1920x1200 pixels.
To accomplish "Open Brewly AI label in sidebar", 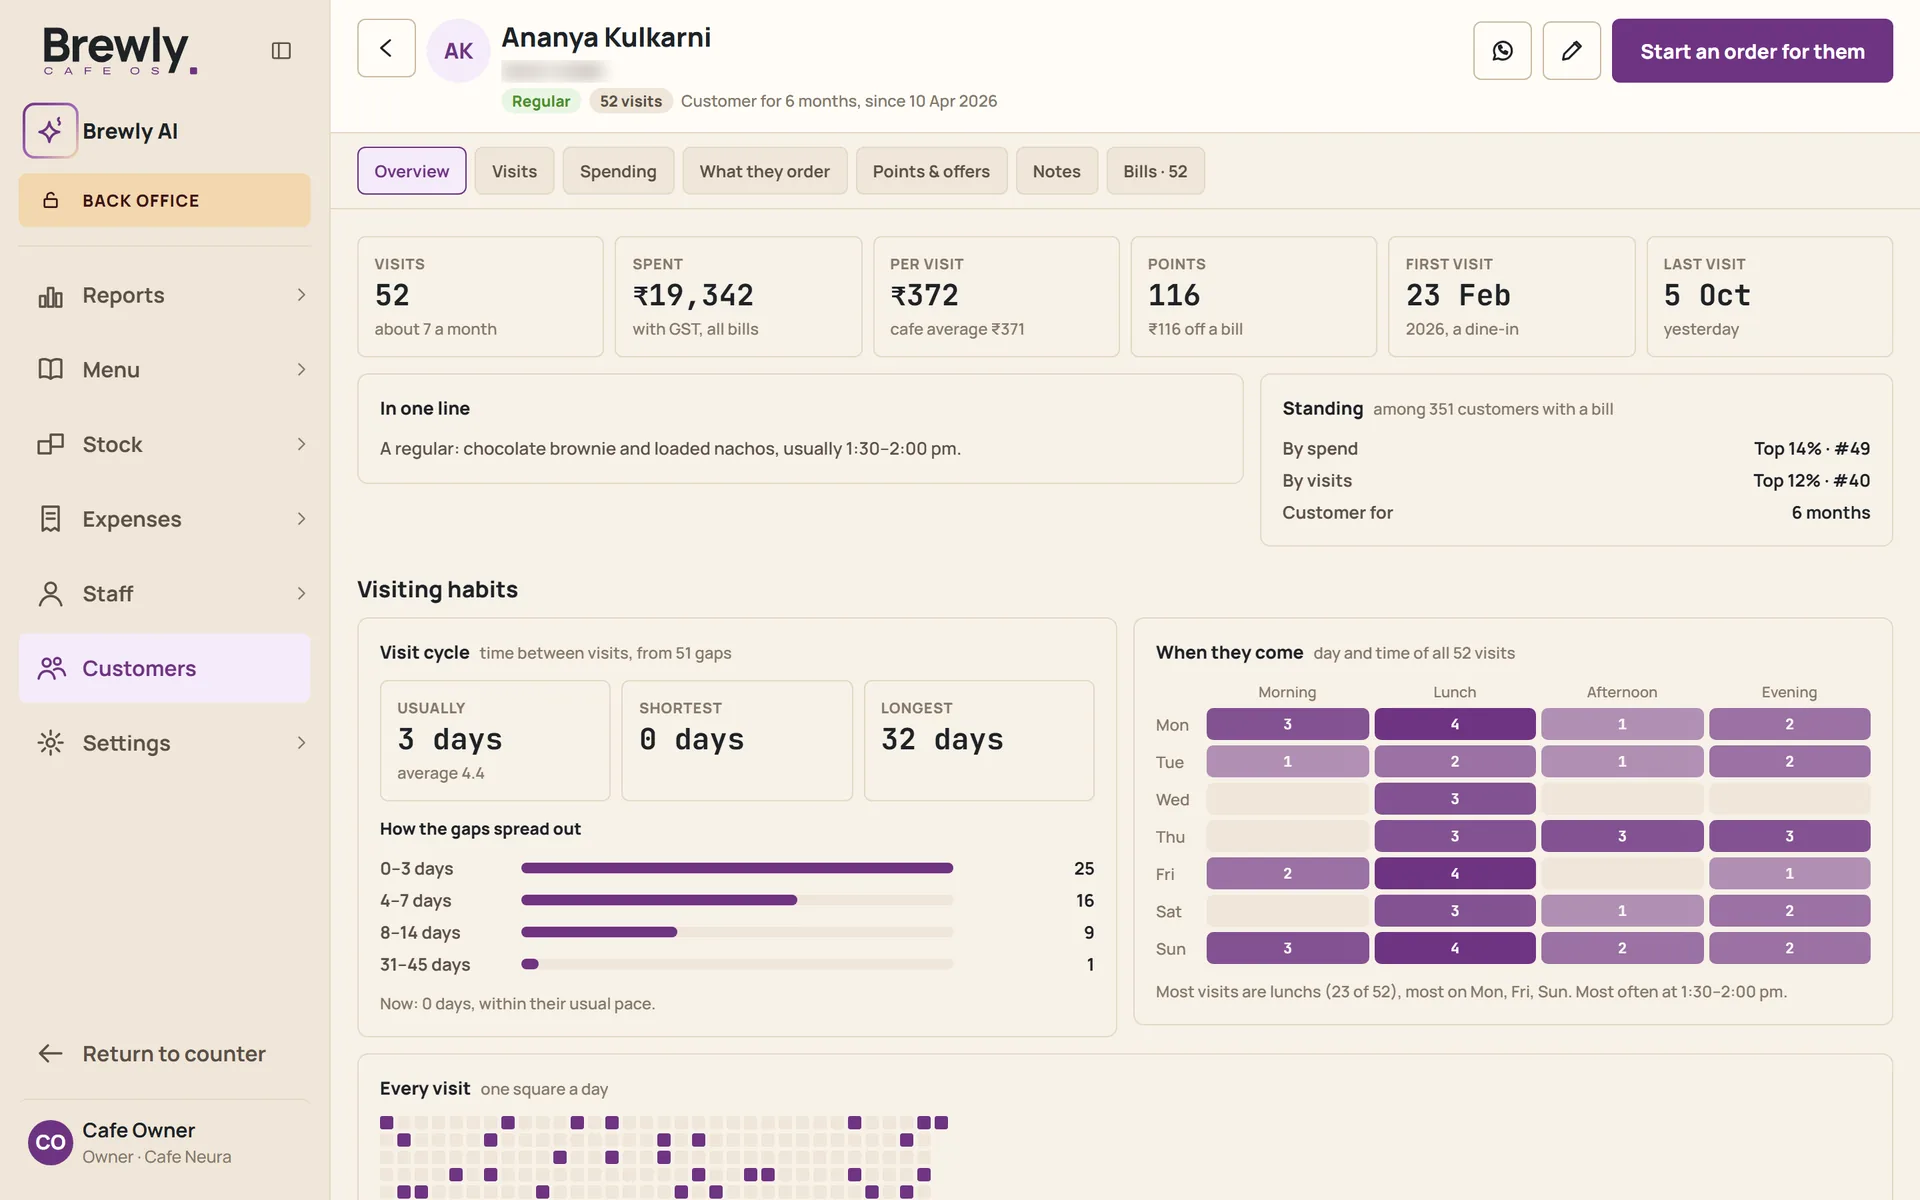I will [130, 131].
